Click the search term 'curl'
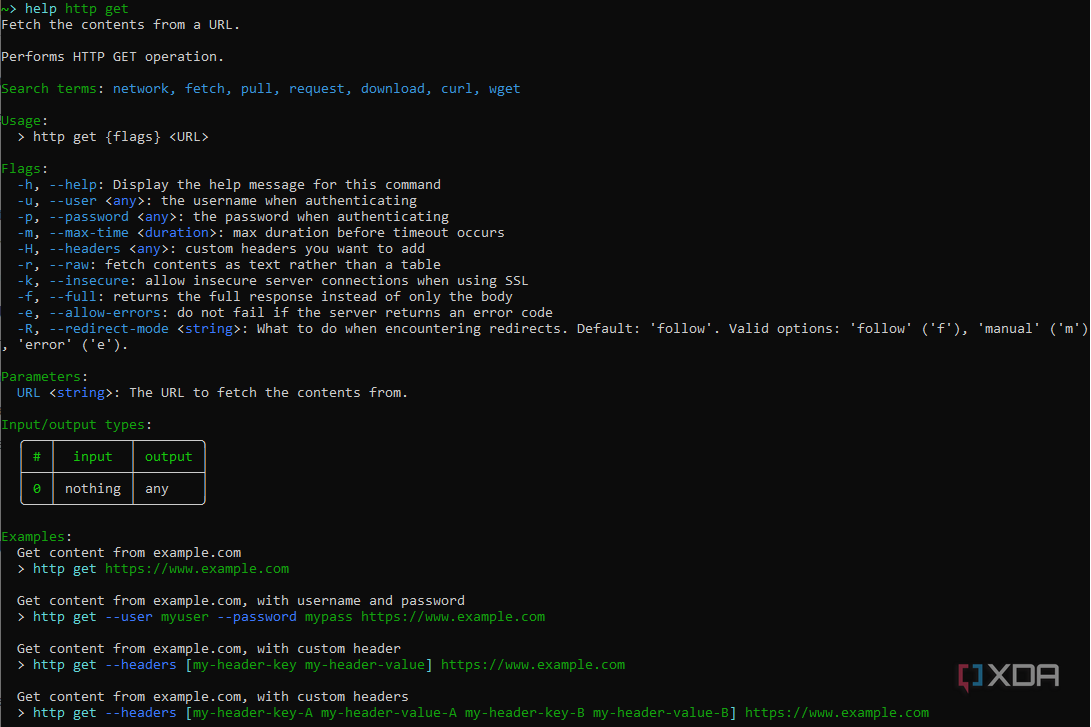This screenshot has width=1091, height=727. click(456, 88)
